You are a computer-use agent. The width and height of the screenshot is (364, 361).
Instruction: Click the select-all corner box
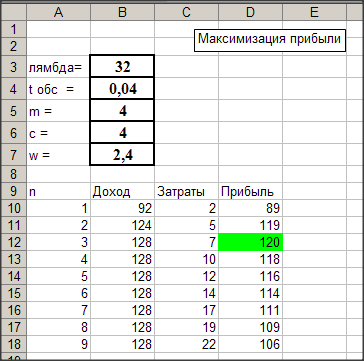point(13,13)
